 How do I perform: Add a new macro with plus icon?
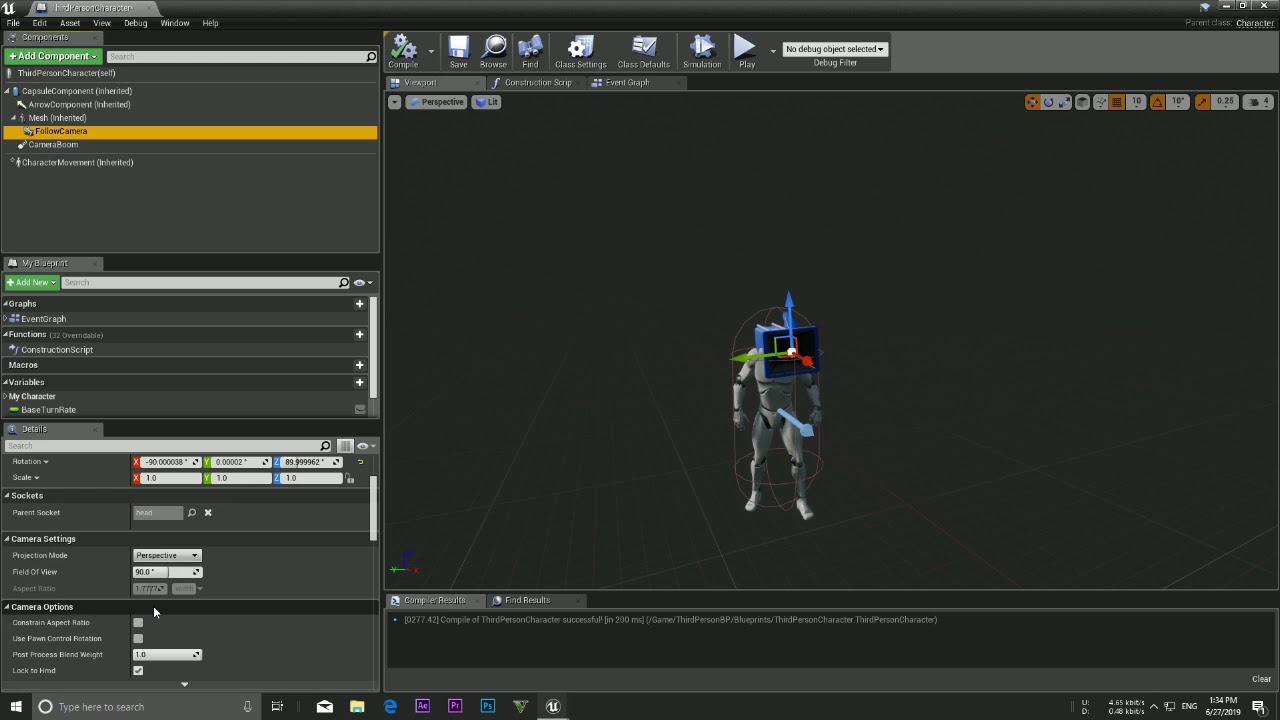[x=359, y=365]
